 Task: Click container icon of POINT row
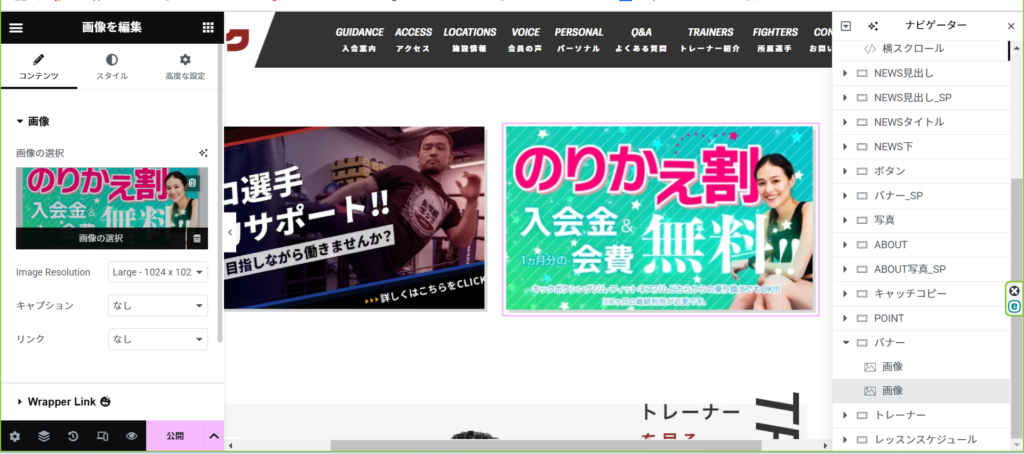[862, 318]
